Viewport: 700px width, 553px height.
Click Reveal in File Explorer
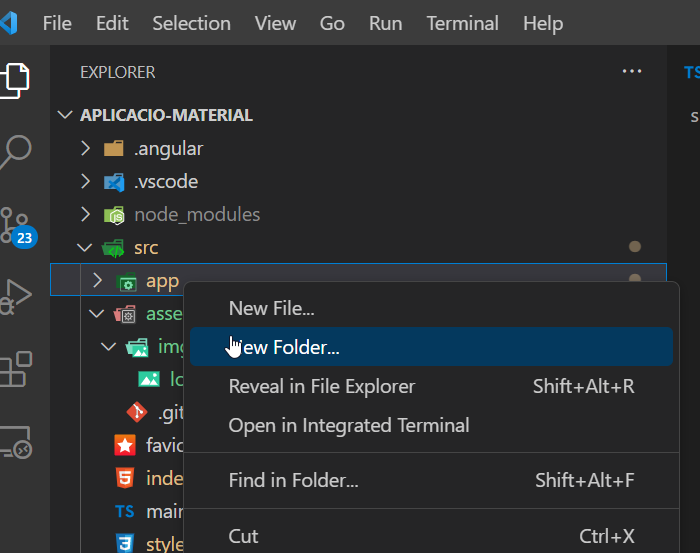point(321,386)
